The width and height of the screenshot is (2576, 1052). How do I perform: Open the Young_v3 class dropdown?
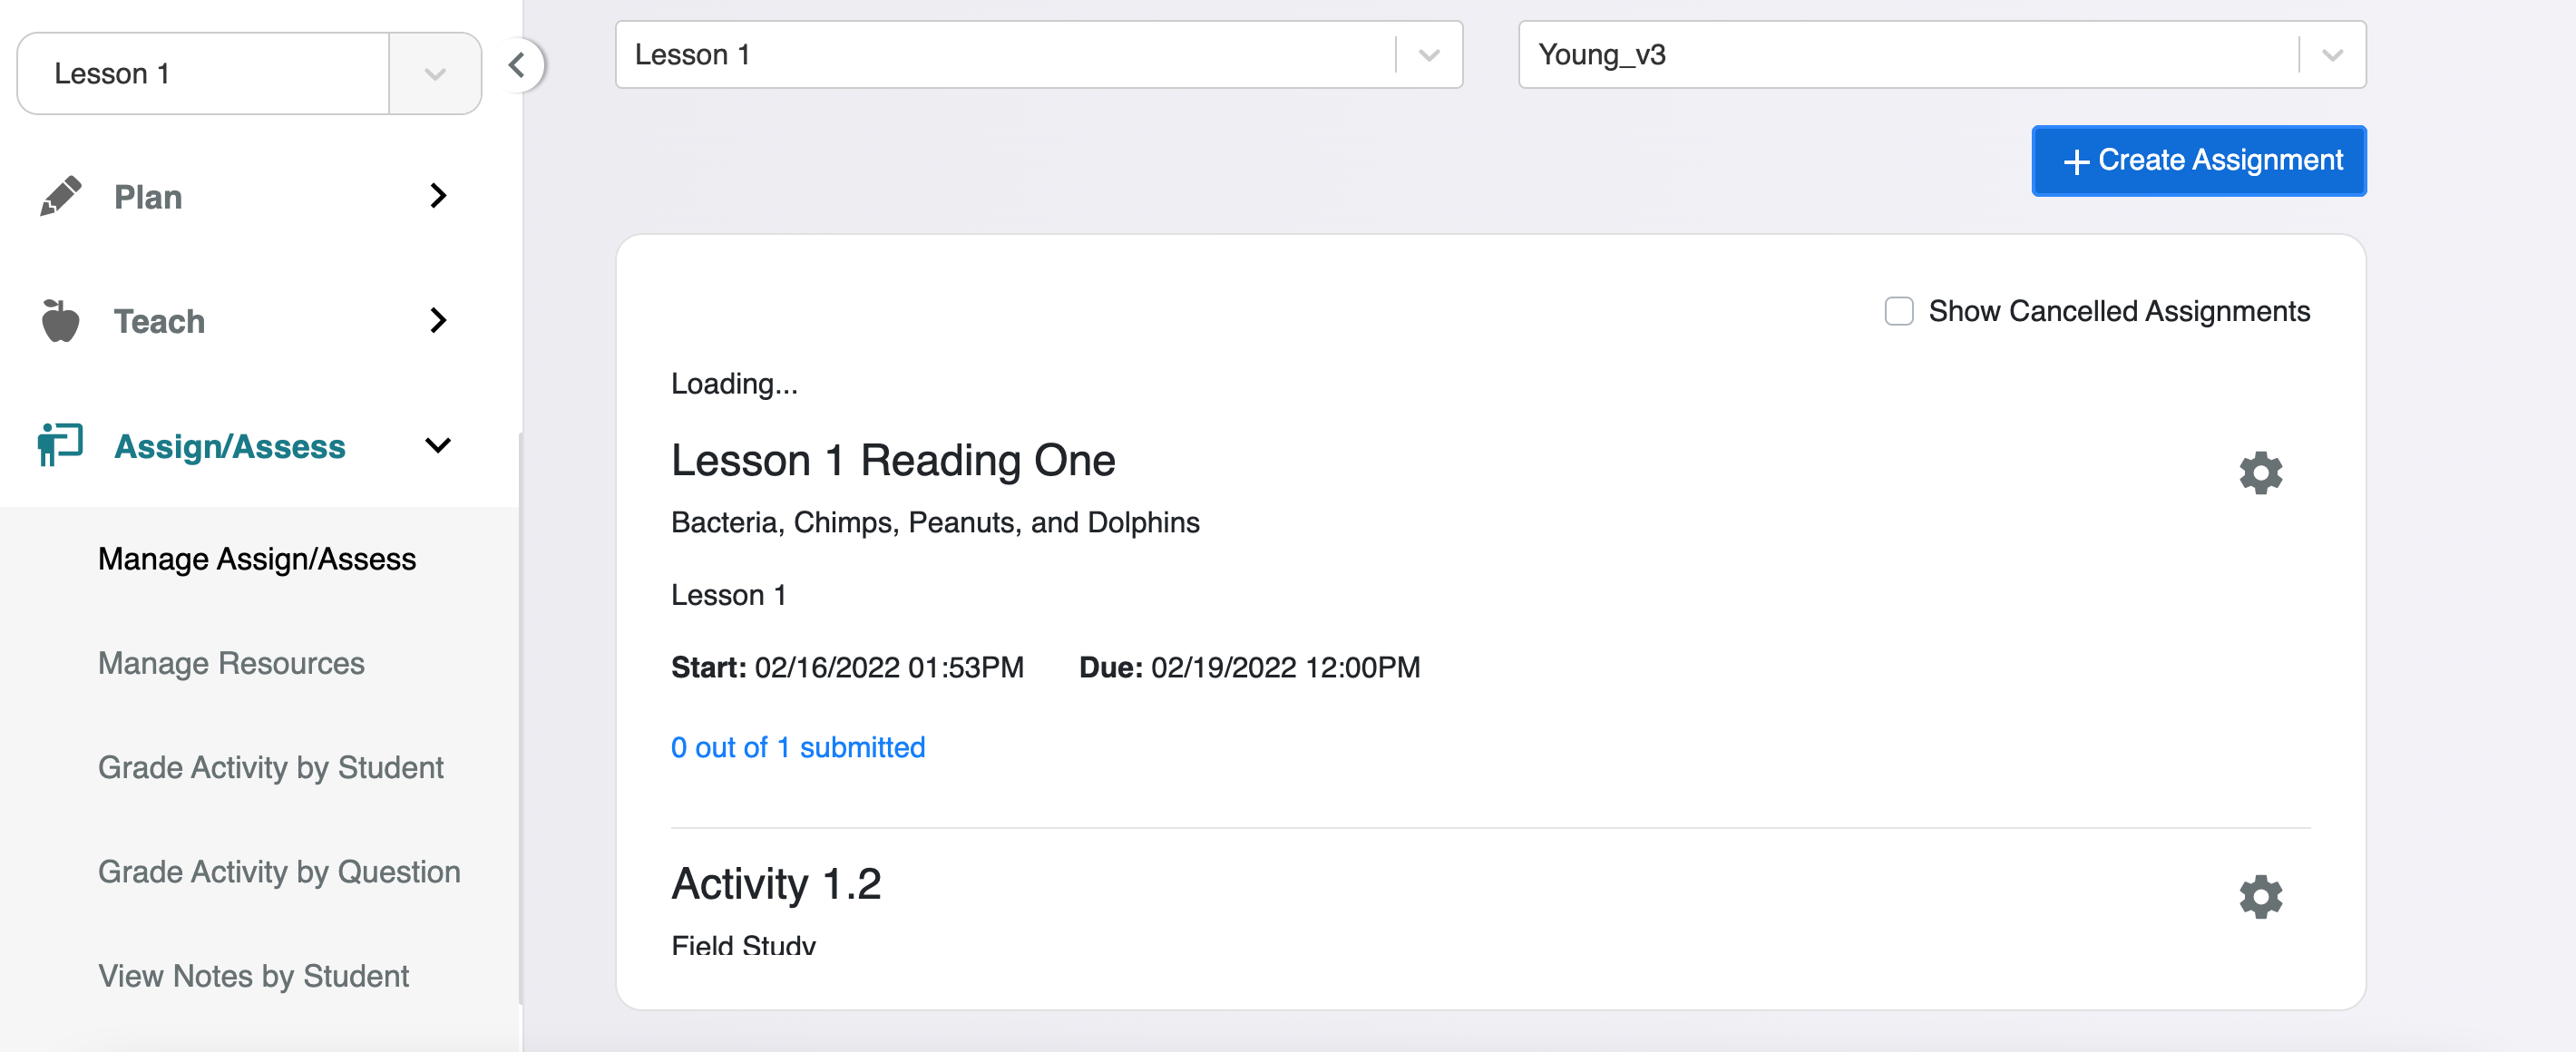[2331, 55]
